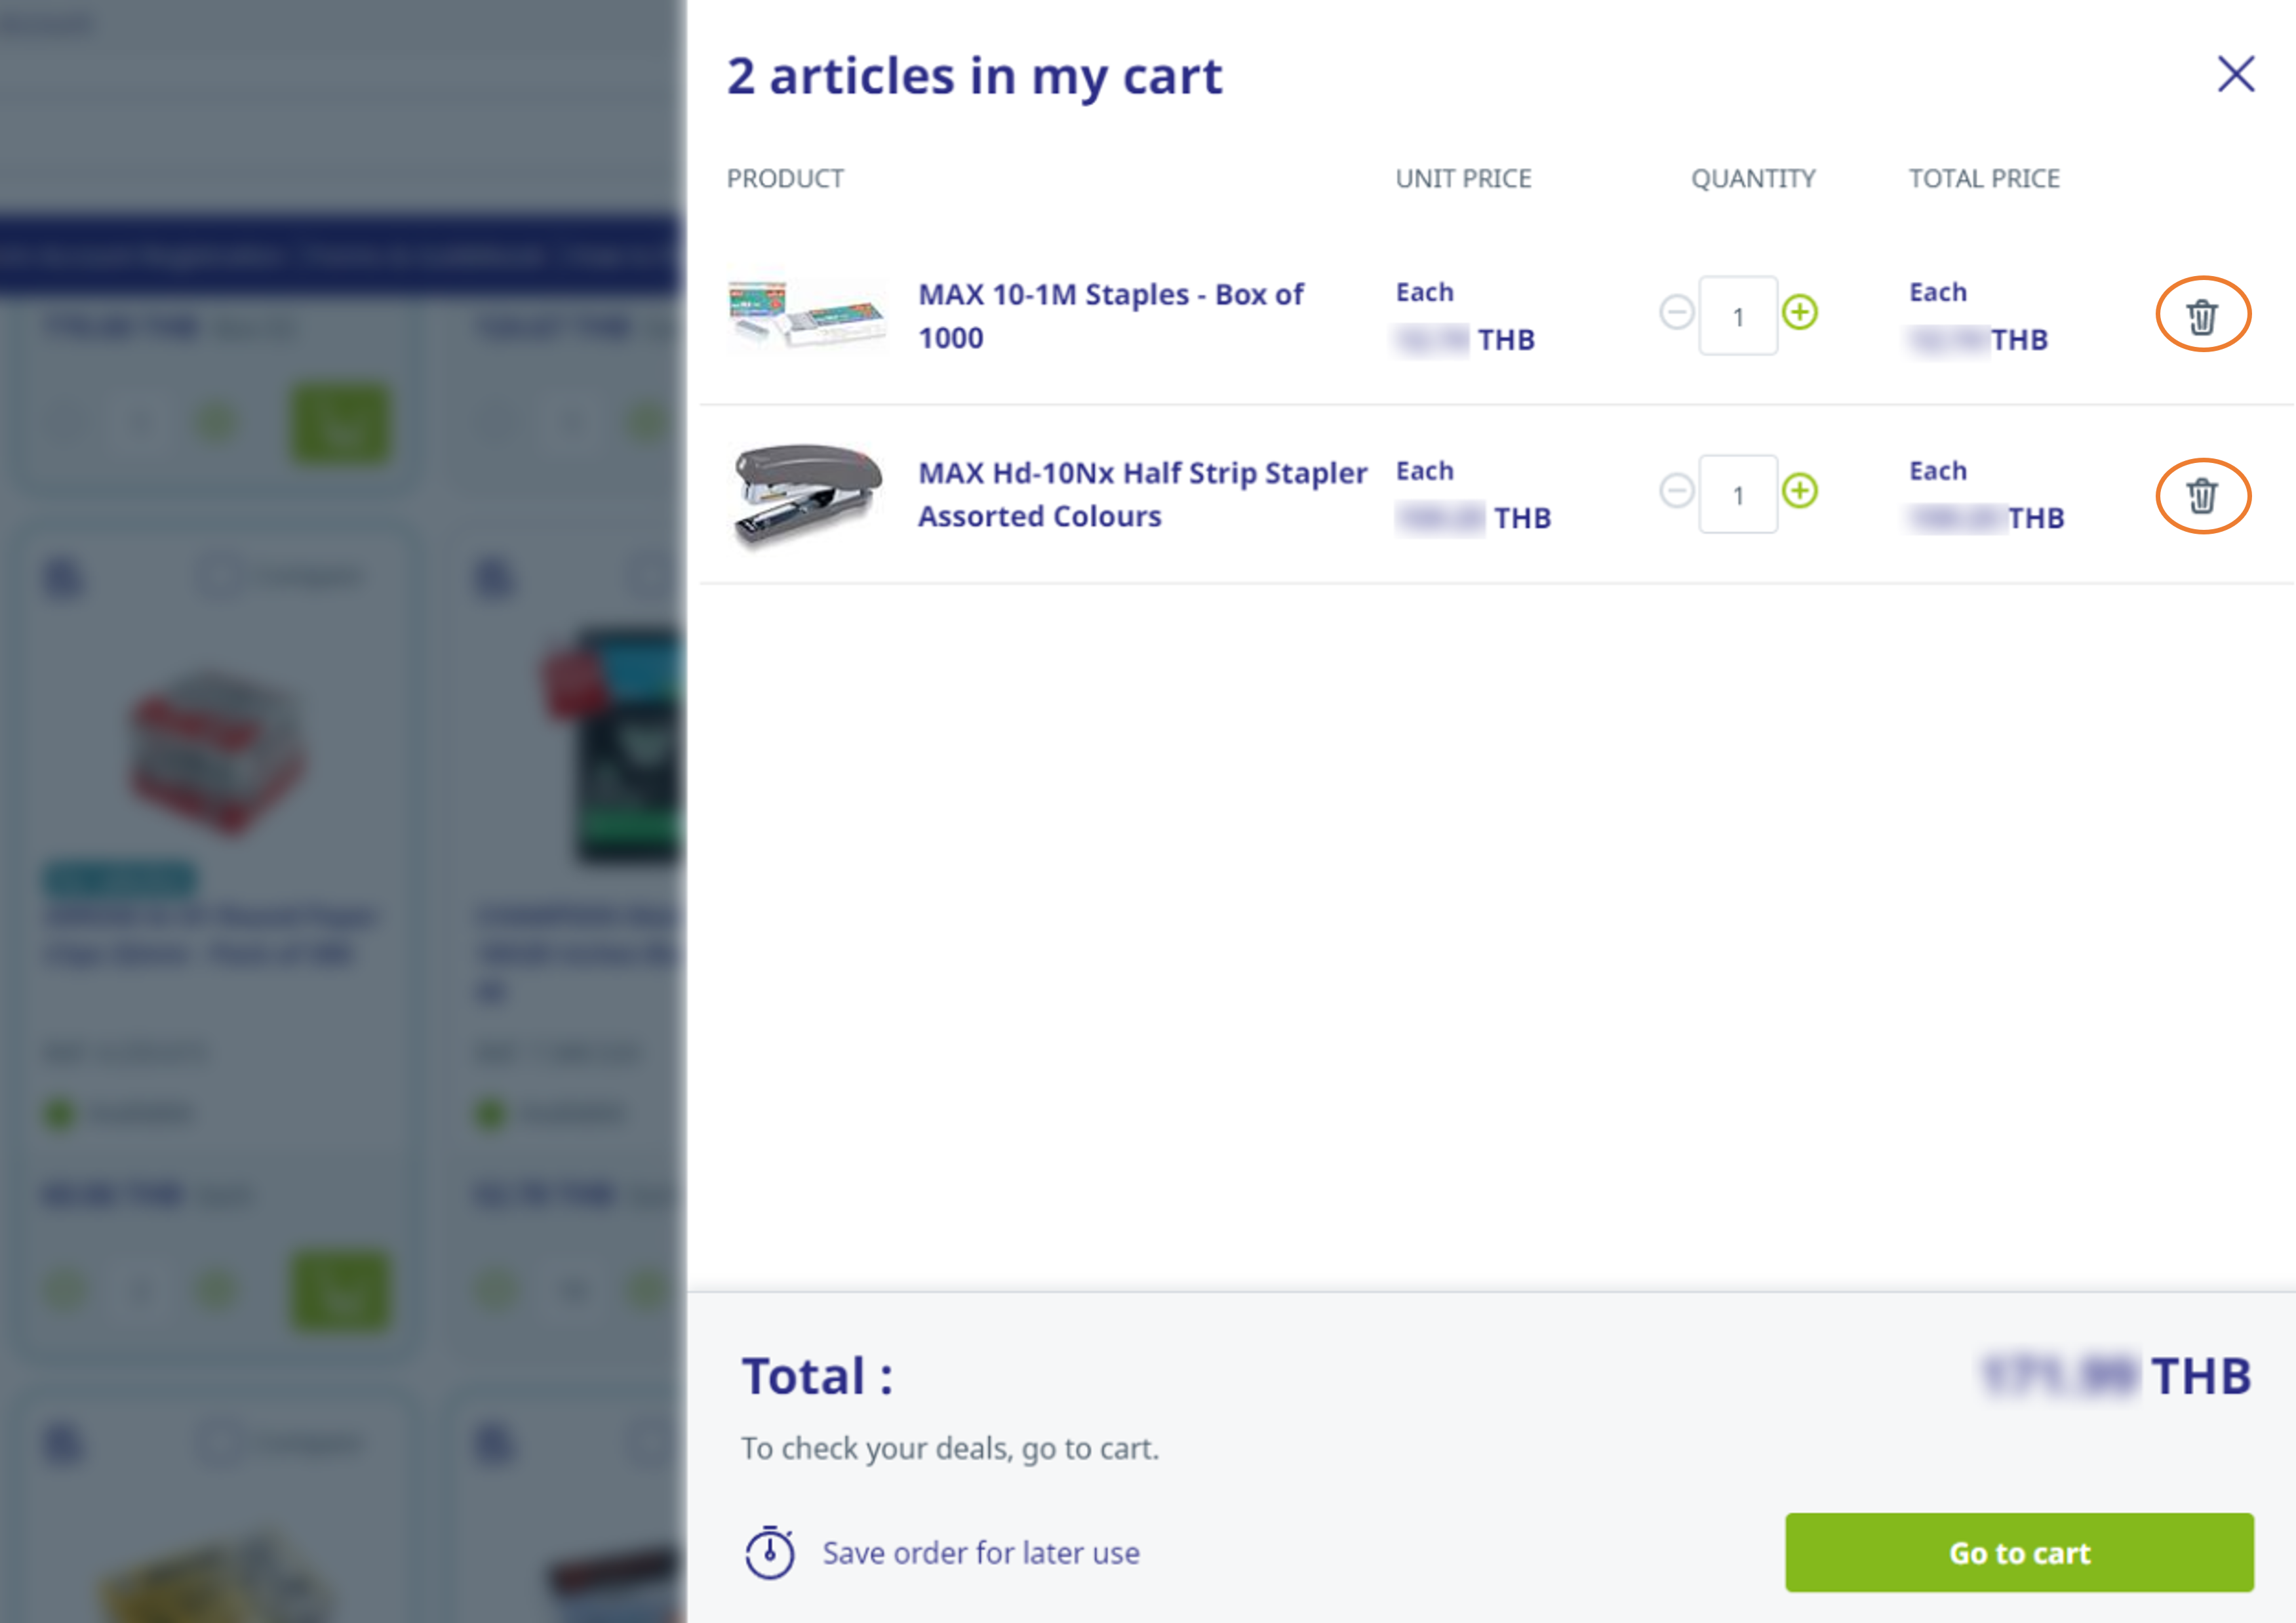This screenshot has height=1623, width=2296.
Task: Click the QUANTITY column header
Action: coord(1752,179)
